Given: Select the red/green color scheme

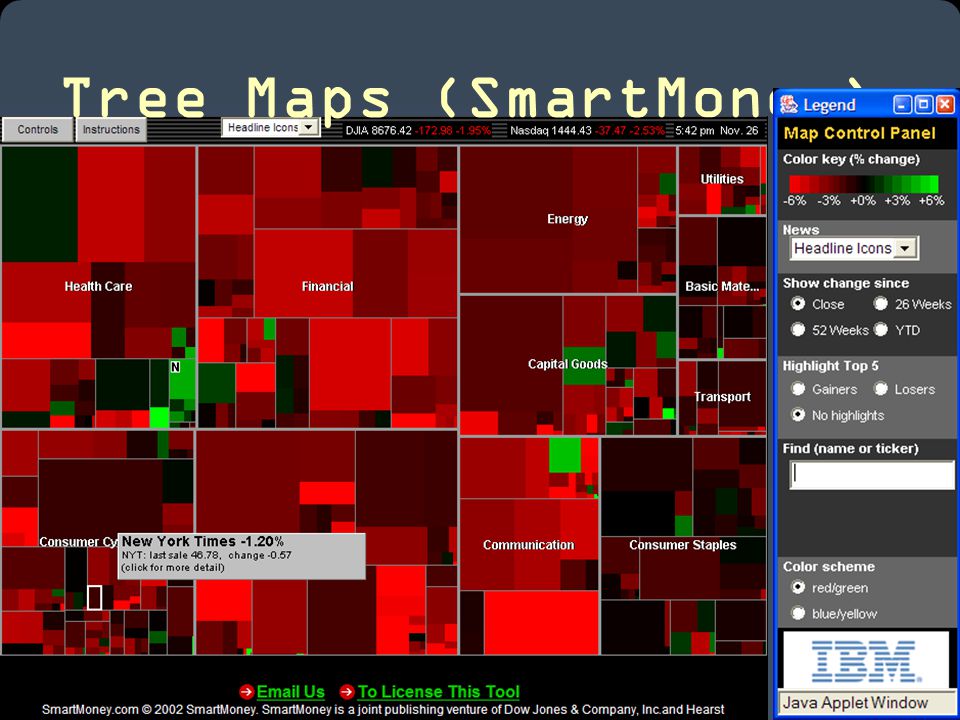Looking at the screenshot, I should [798, 588].
